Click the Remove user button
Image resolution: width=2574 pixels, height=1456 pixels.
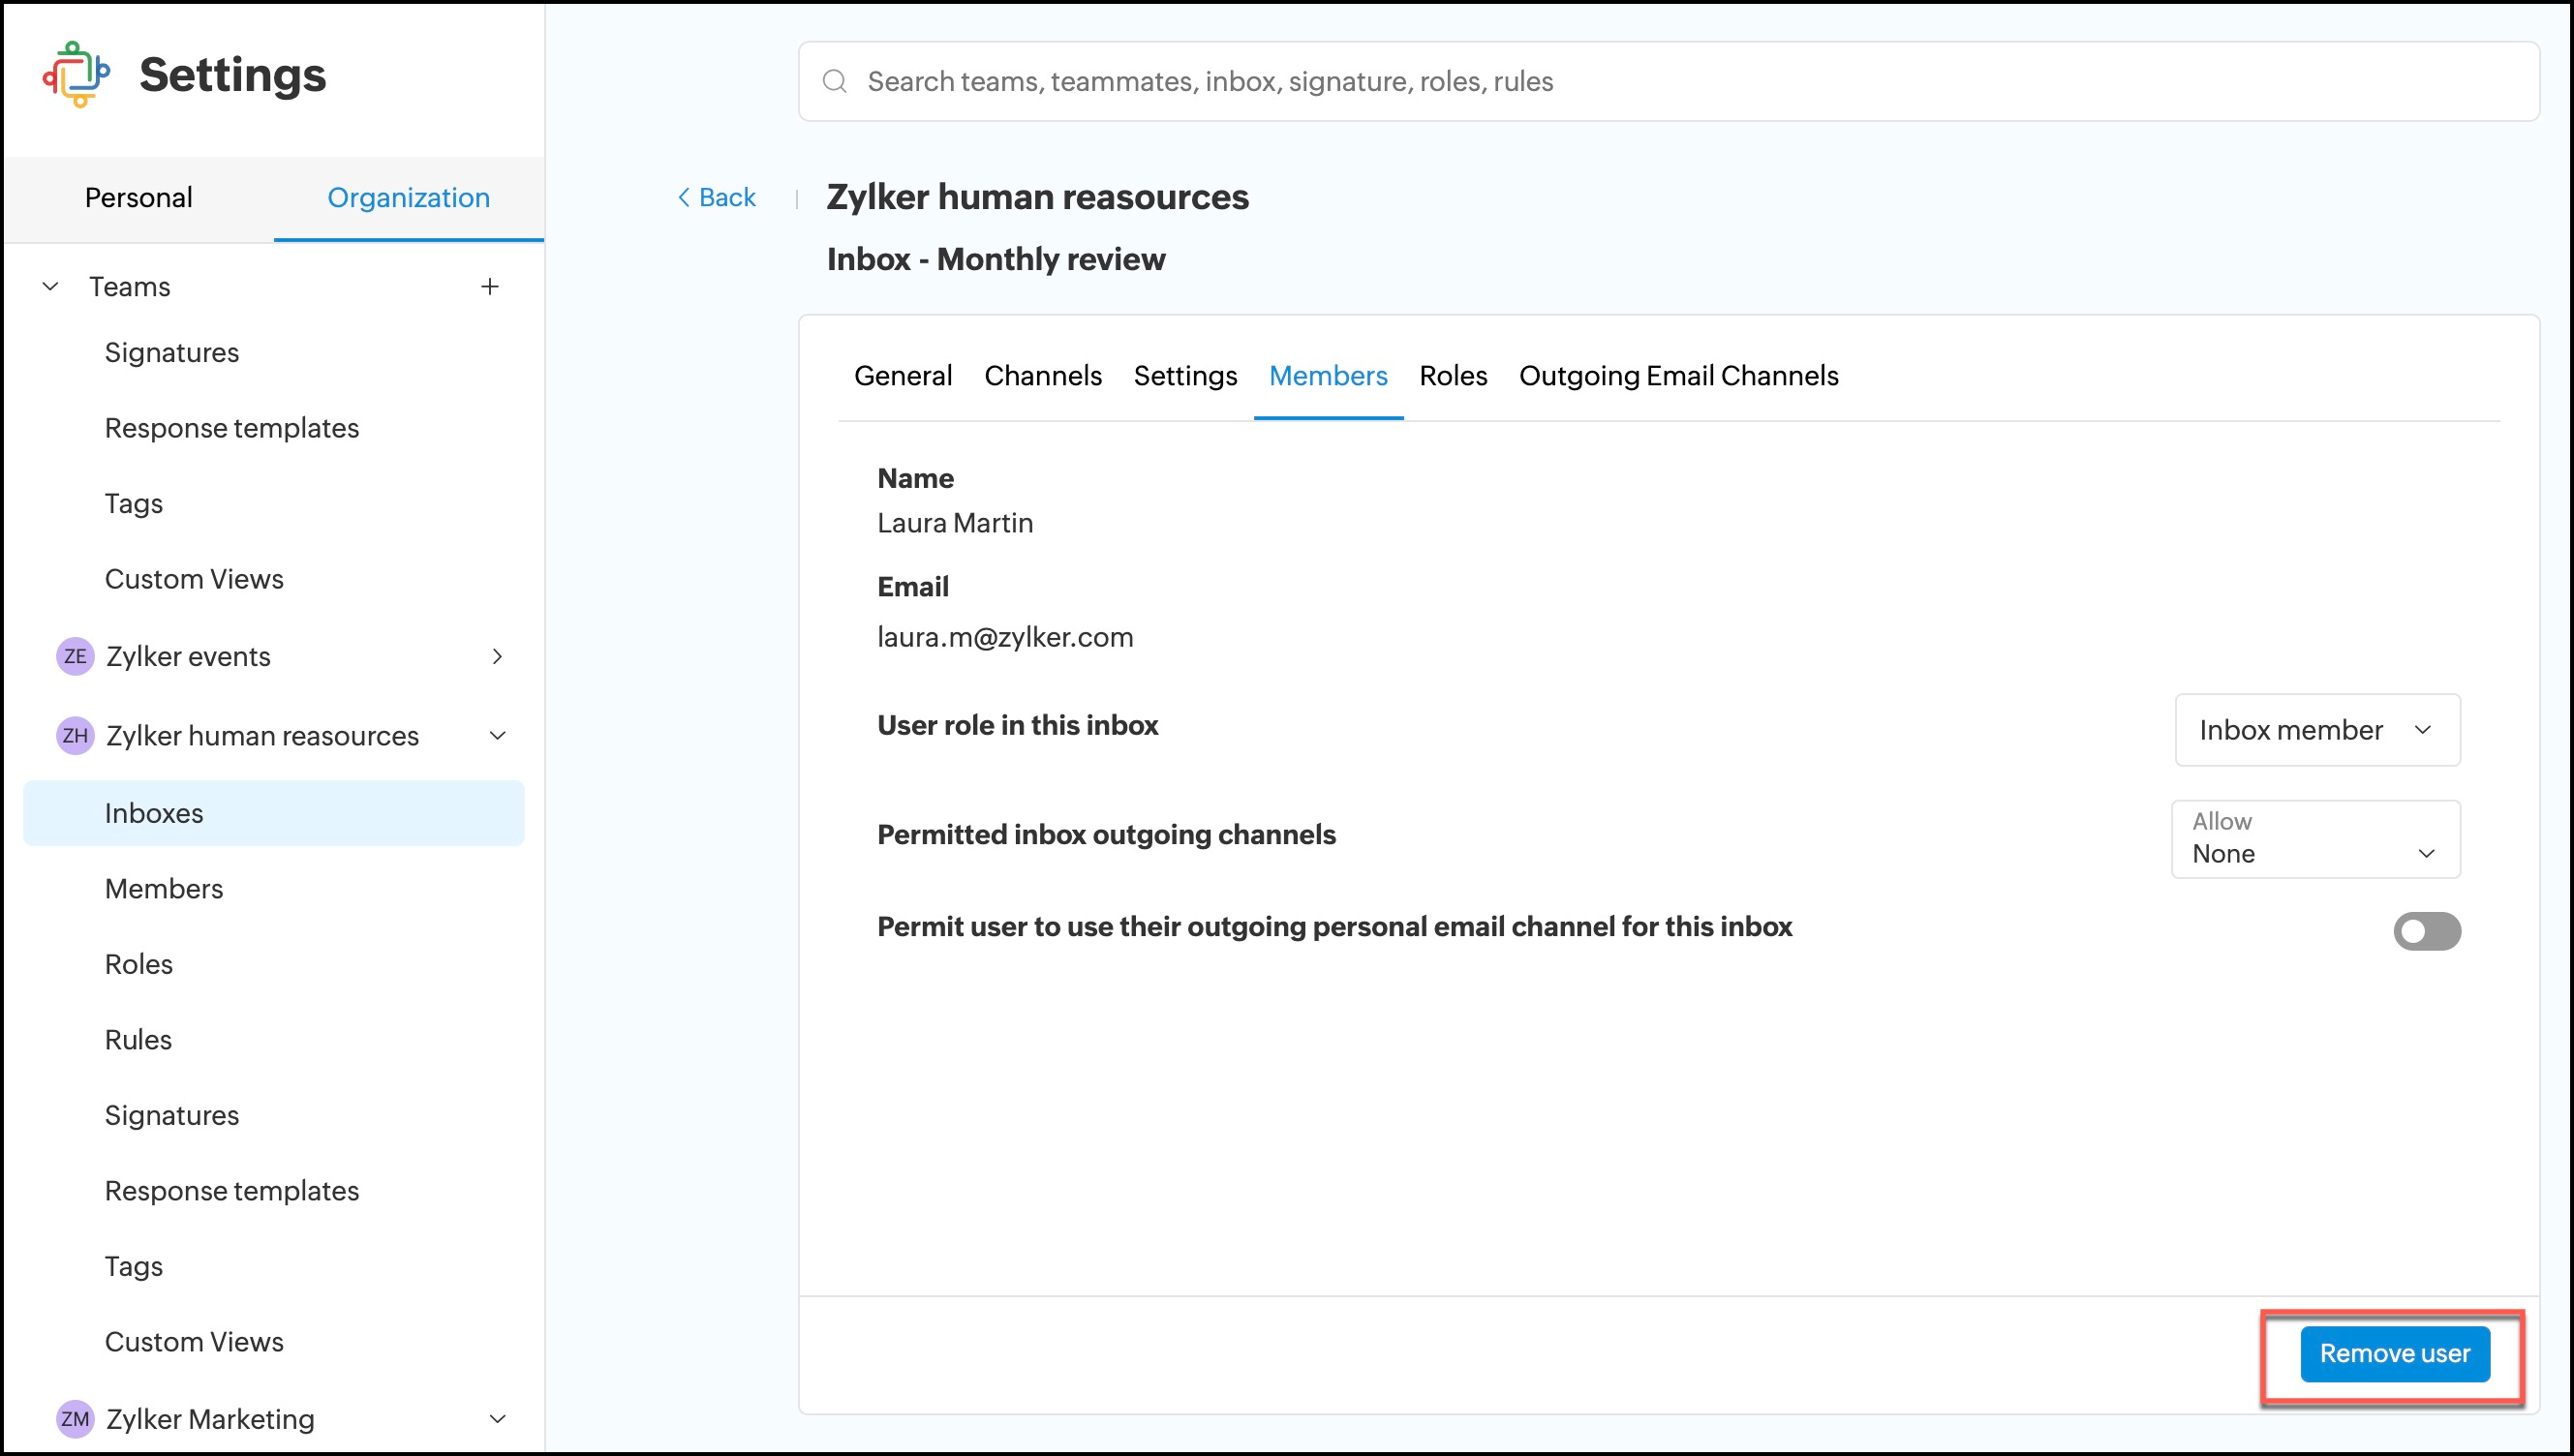[x=2394, y=1353]
